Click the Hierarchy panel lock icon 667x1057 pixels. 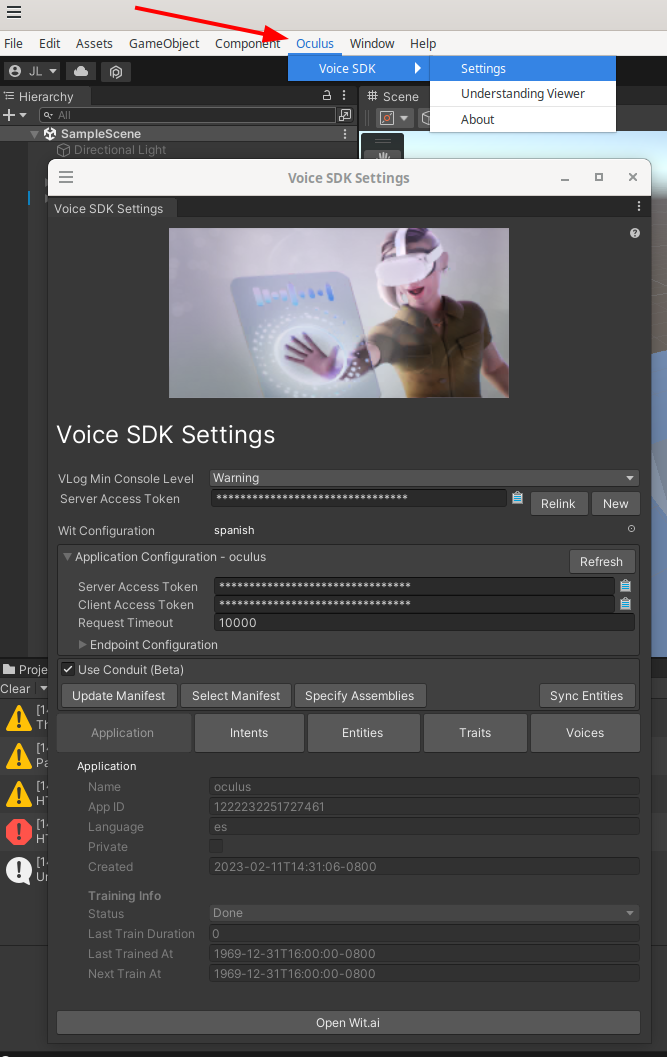(327, 96)
